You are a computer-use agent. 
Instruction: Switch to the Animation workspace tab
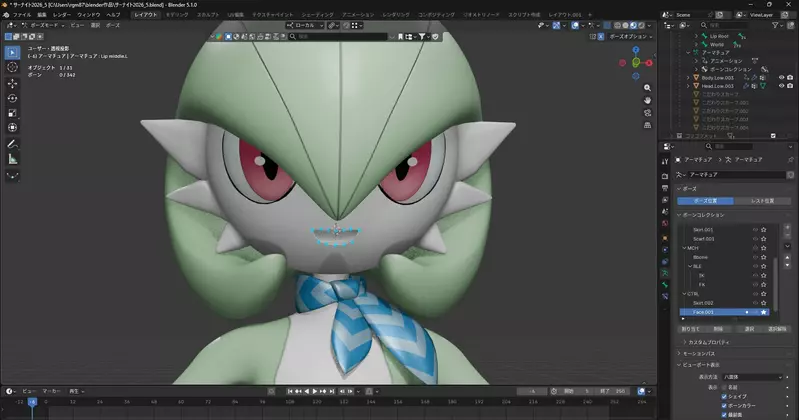pos(358,15)
